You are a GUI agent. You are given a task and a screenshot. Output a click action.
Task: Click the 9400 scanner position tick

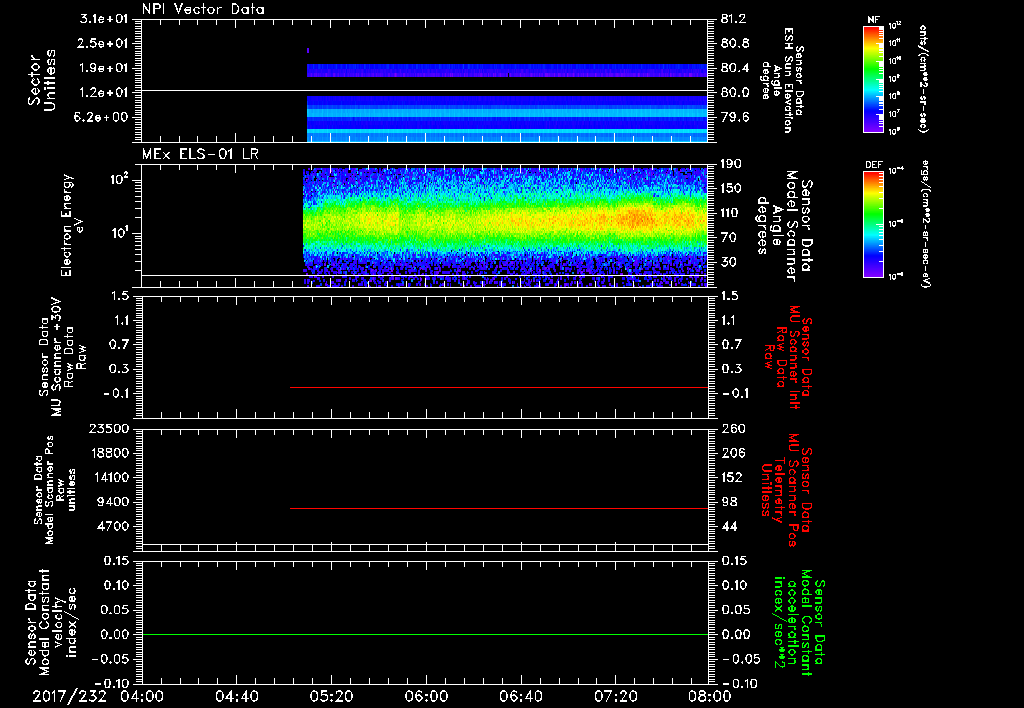coord(112,502)
